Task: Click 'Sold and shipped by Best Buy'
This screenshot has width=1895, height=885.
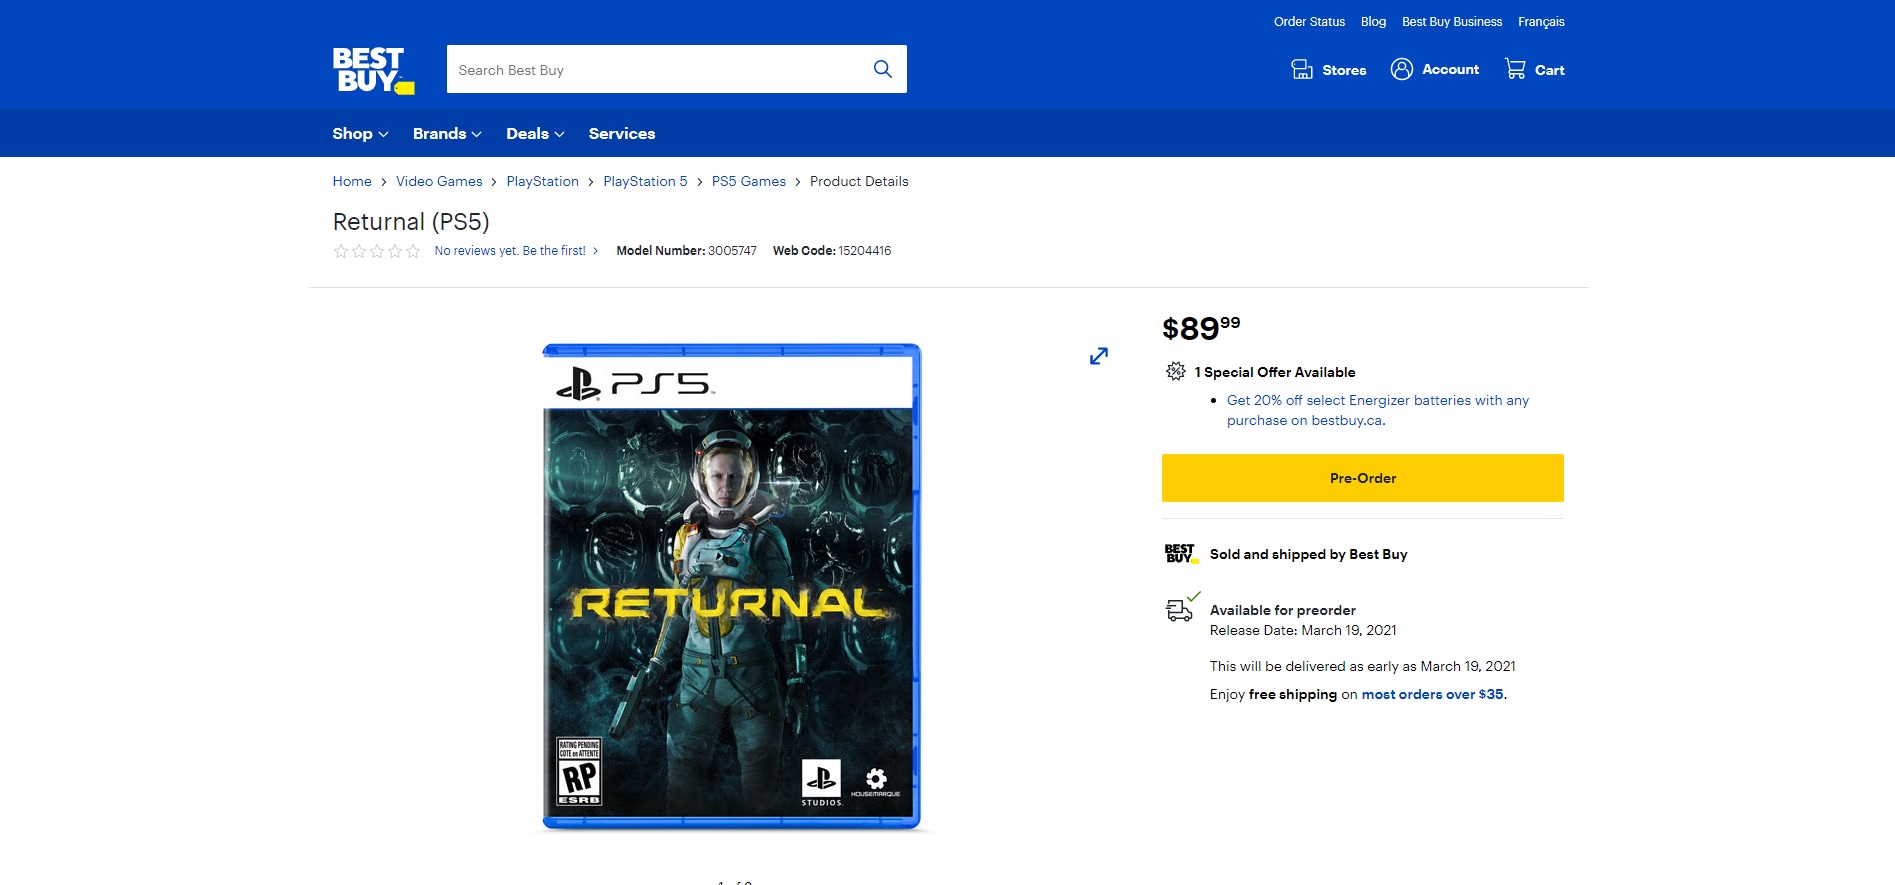Action: tap(1308, 554)
